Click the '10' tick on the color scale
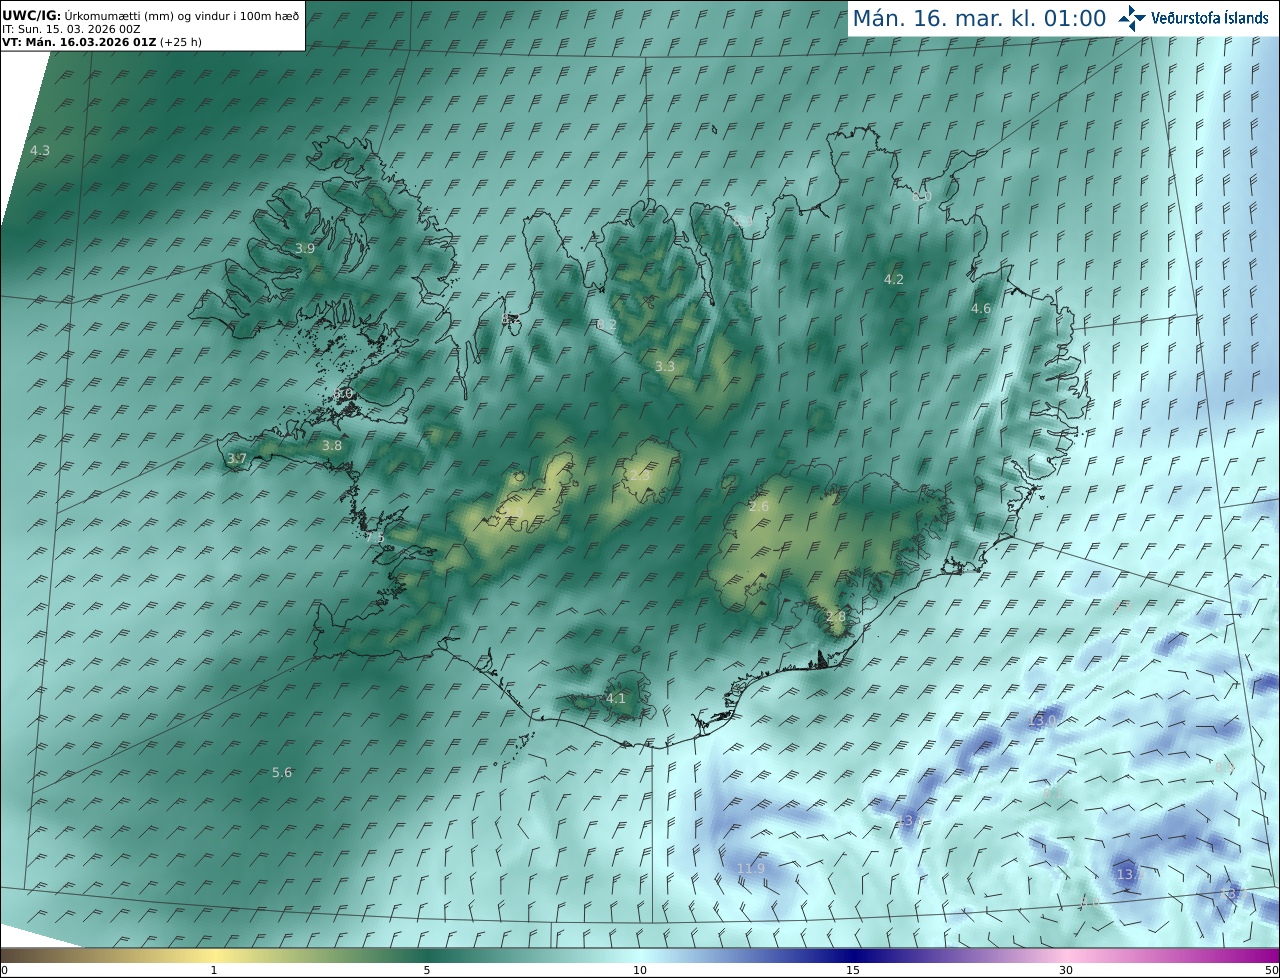 [640, 970]
